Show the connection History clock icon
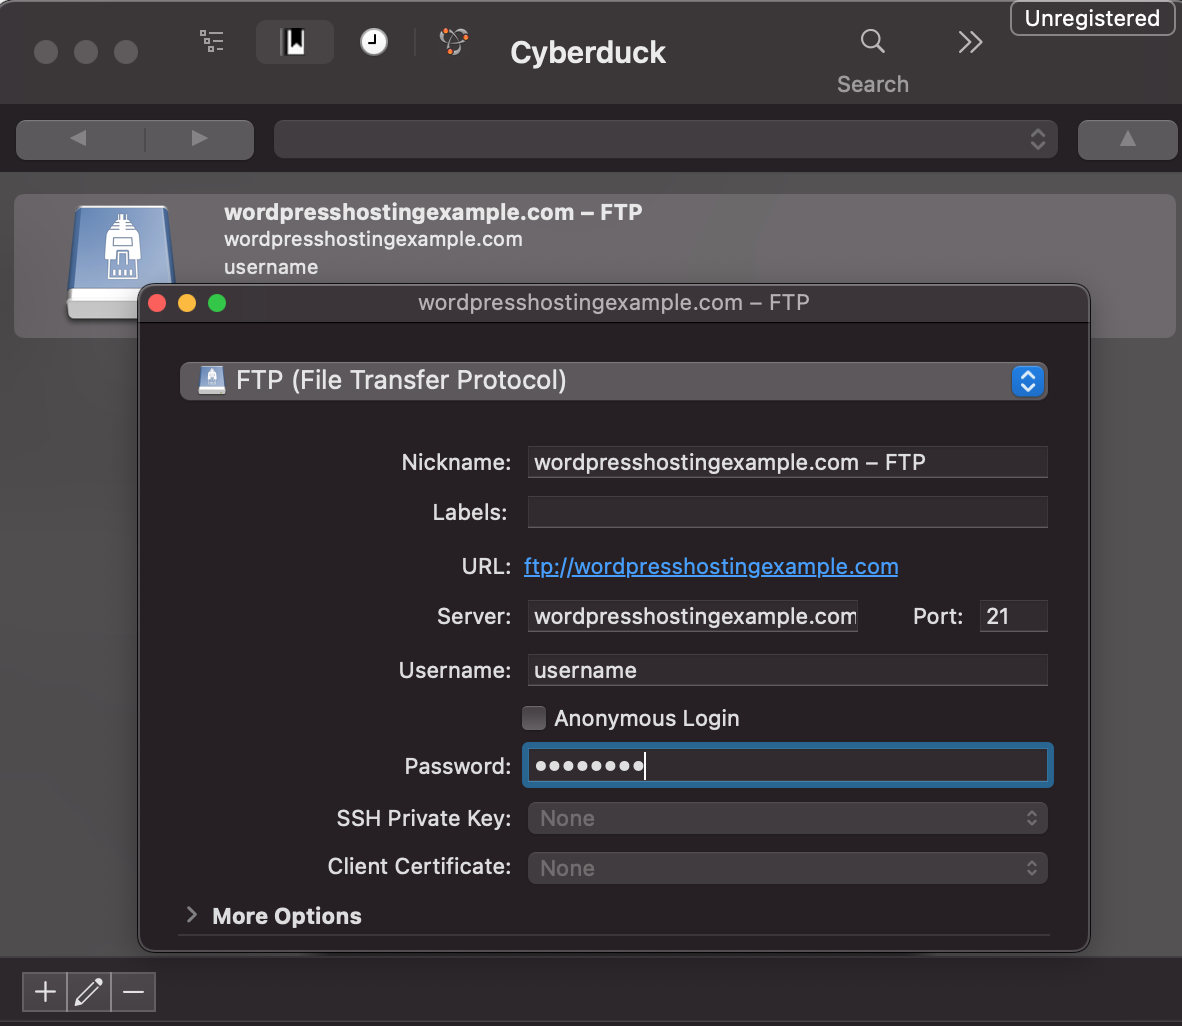Screen dimensions: 1182x1026 (374, 42)
